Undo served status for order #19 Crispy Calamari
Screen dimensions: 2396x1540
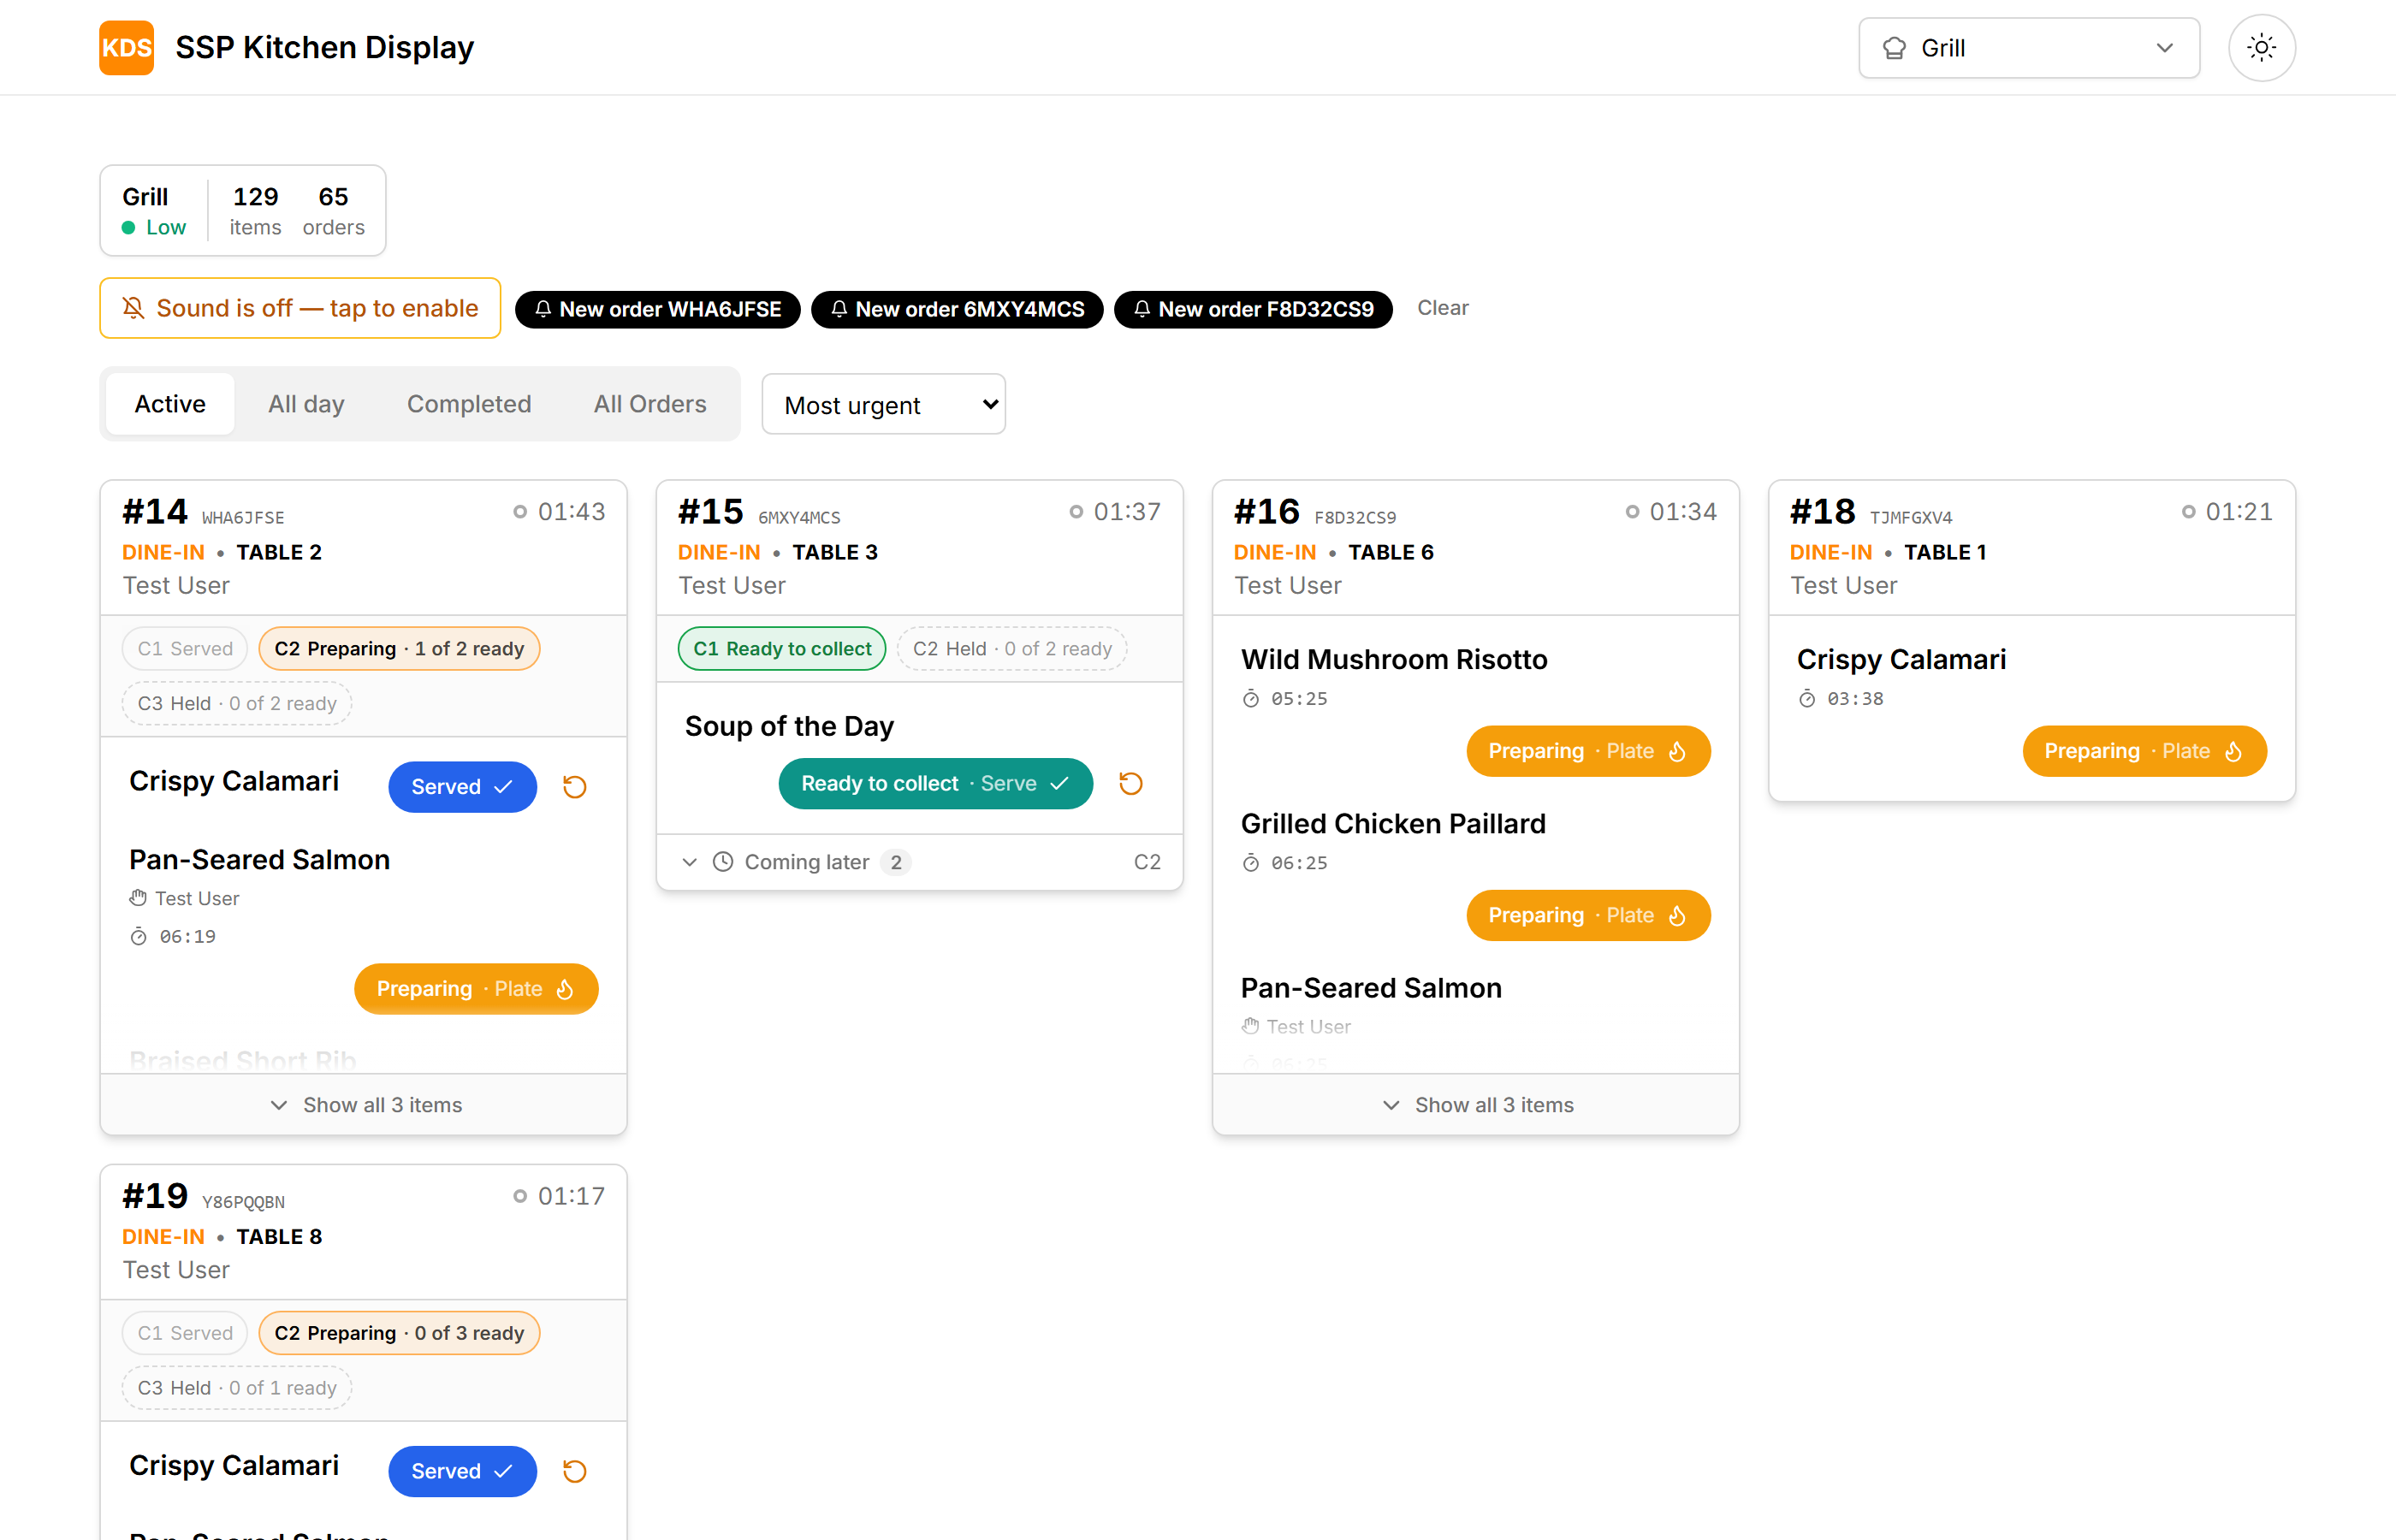pos(574,1471)
